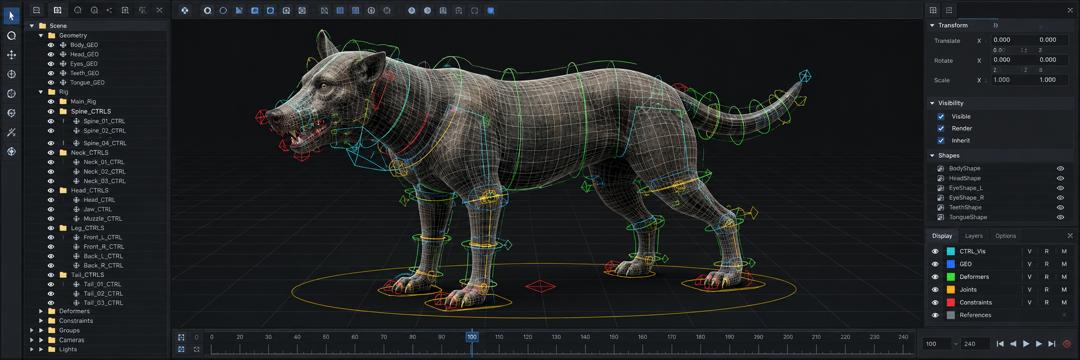Click the frame 100 marker on timeline
Image resolution: width=1080 pixels, height=360 pixels.
[x=472, y=337]
